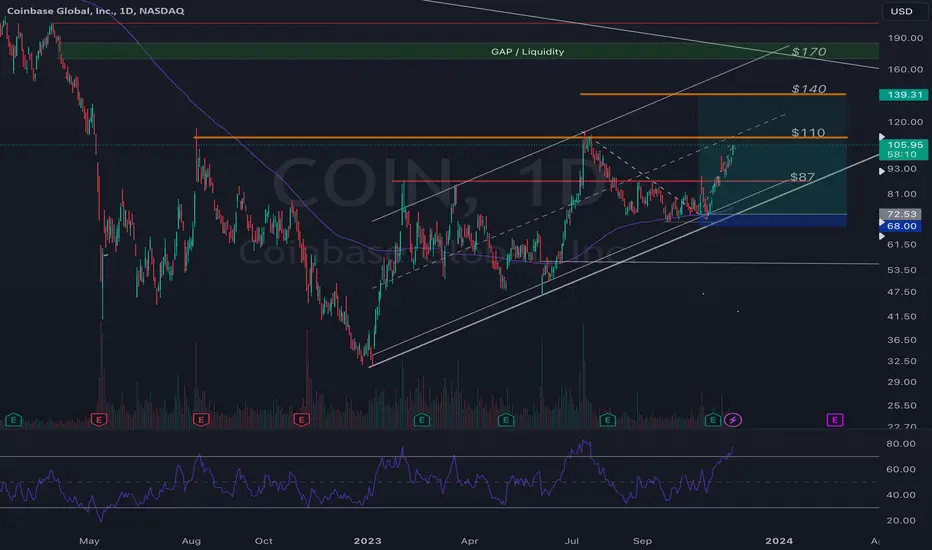Click the Oct label on time axis
Image resolution: width=932 pixels, height=550 pixels.
[x=263, y=541]
